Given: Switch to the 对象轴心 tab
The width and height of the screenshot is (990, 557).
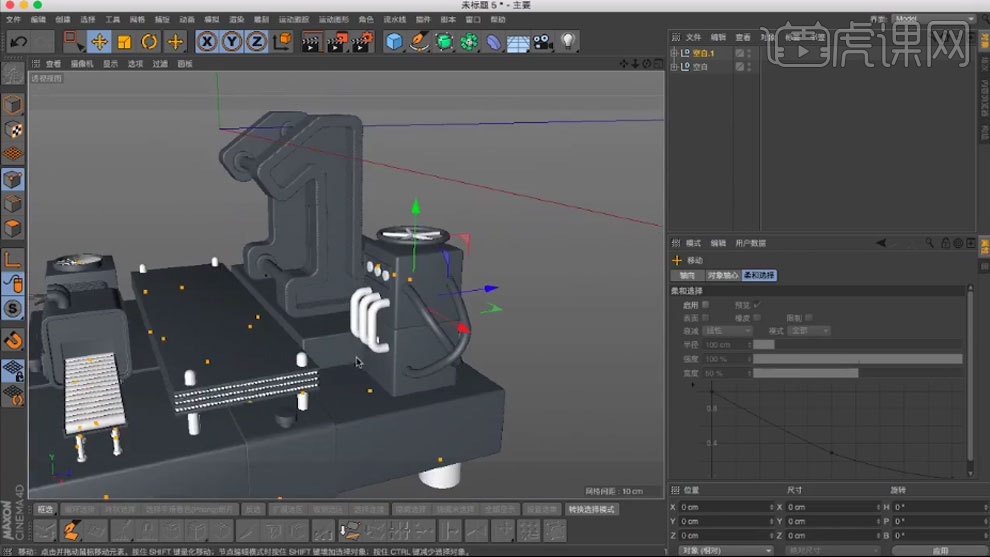Looking at the screenshot, I should click(722, 275).
